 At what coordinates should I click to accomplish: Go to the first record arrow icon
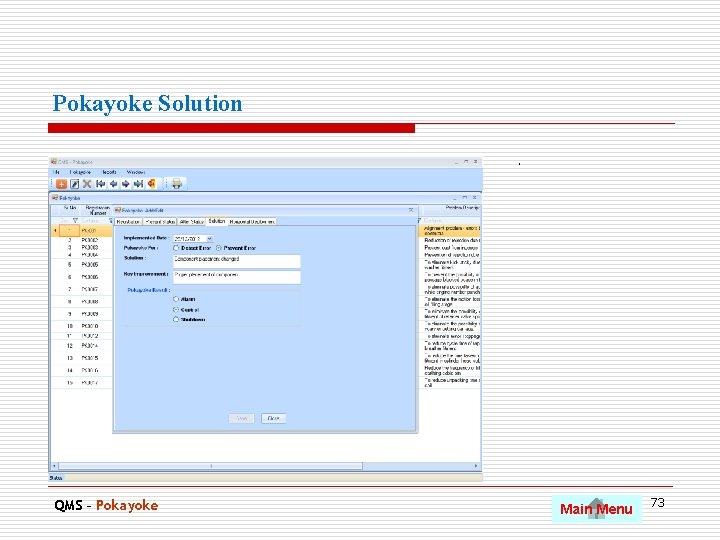point(100,184)
